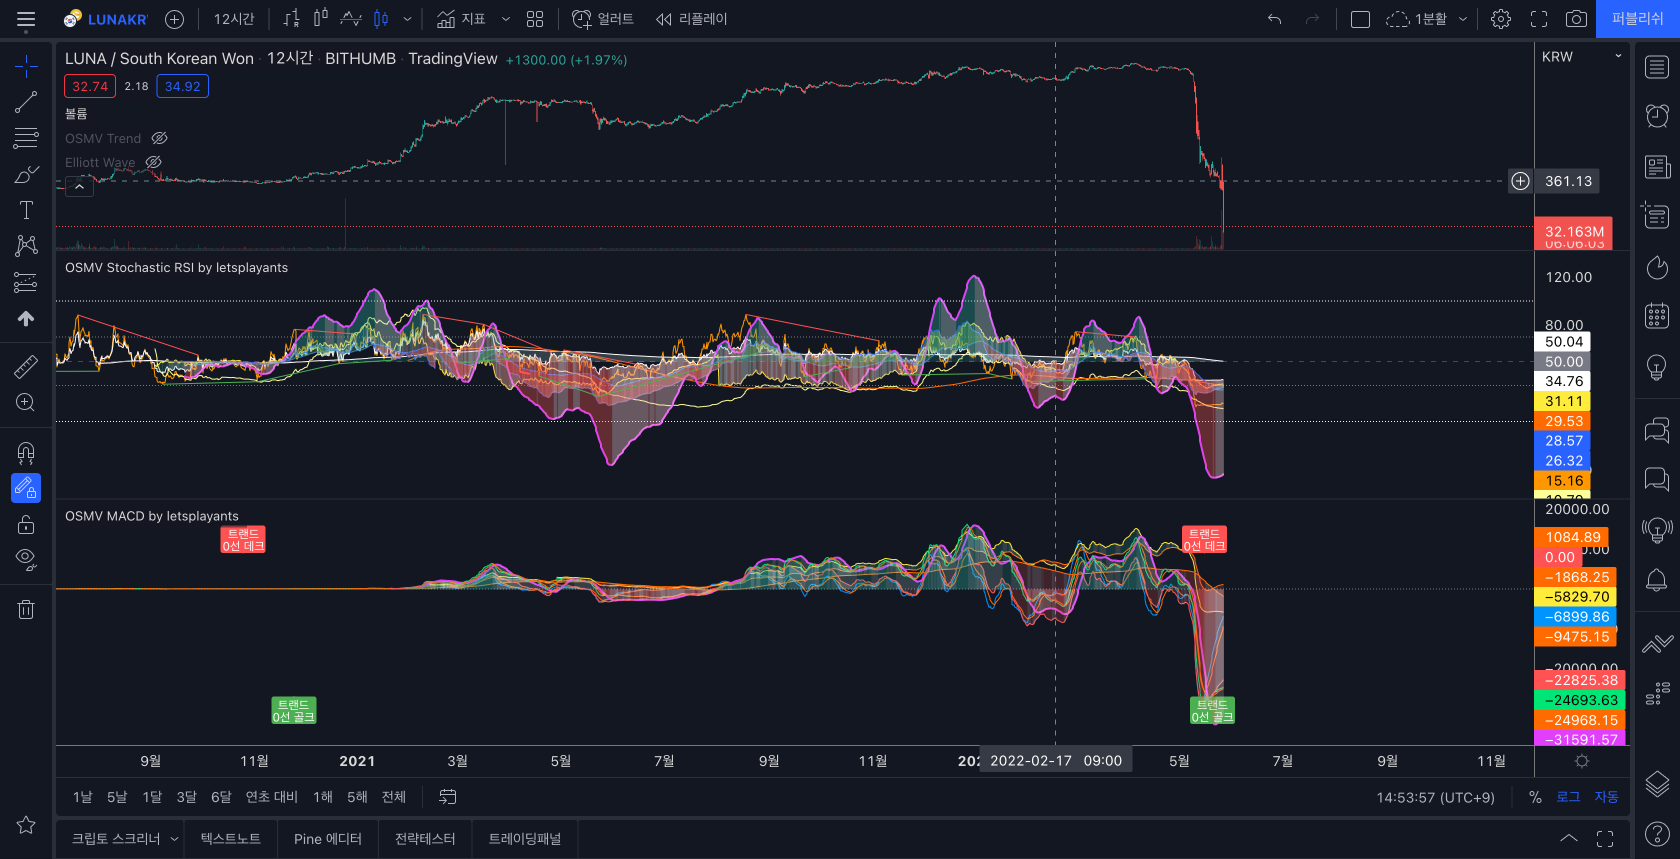Viewport: 1680px width, 859px height.
Task: Open the ideas lightbulb panel
Action: pyautogui.click(x=1657, y=367)
